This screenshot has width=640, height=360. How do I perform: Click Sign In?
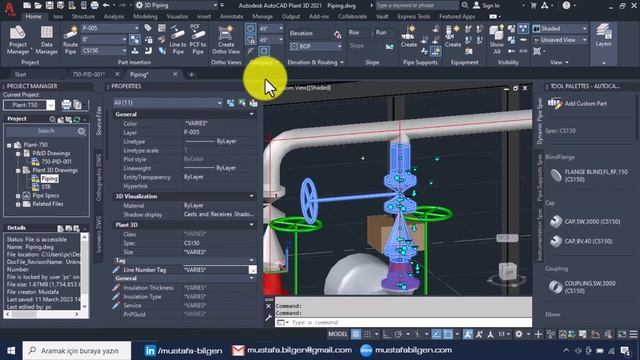[486, 5]
